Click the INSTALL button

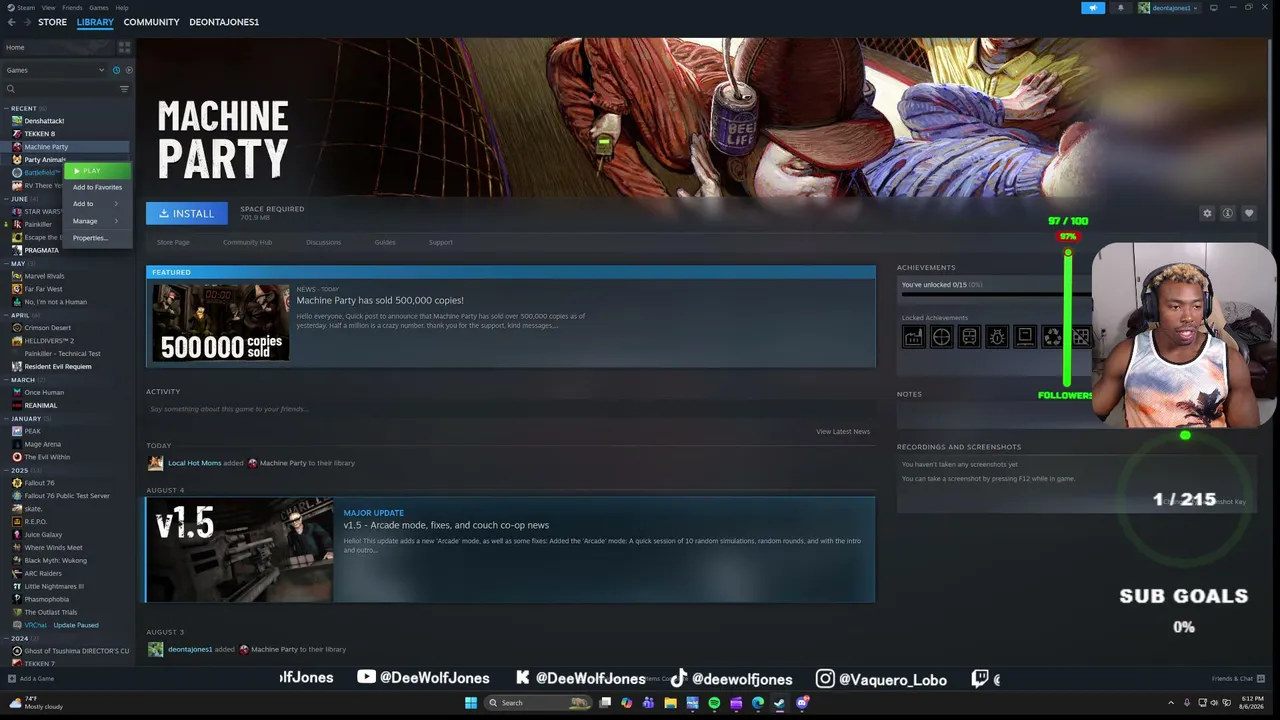click(187, 213)
